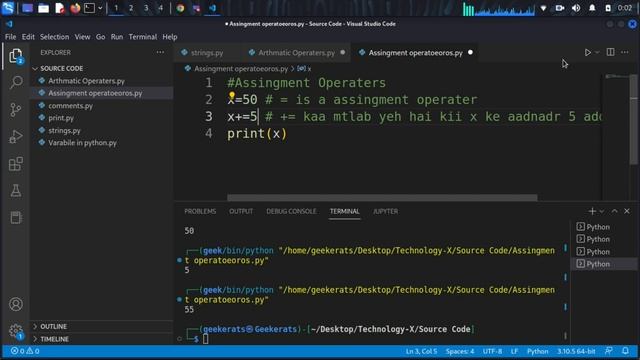Screen dimensions: 640x360
Task: Select the Assingment operatoeoros.py editor tab
Action: 415,53
